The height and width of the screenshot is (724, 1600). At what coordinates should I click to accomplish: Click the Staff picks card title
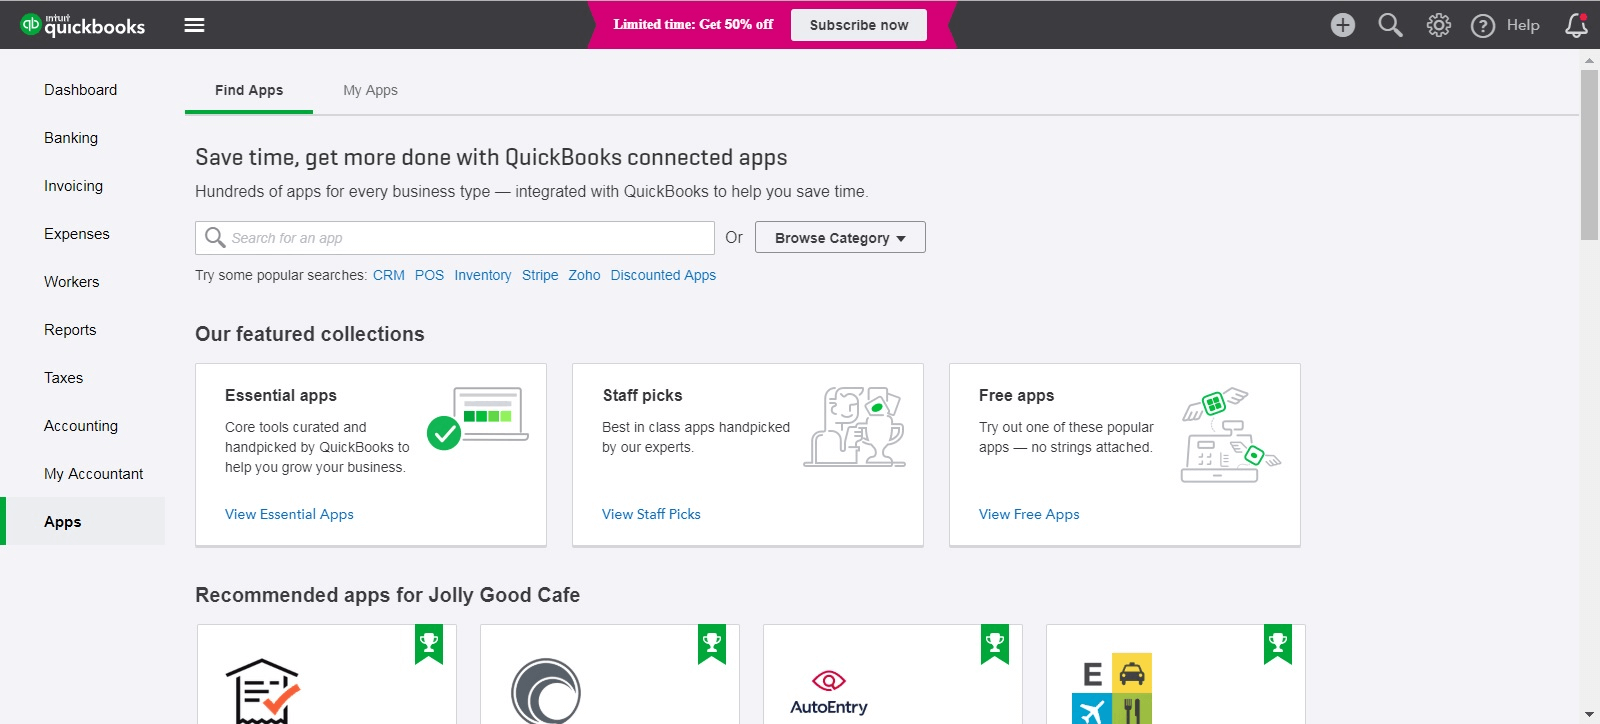tap(642, 396)
